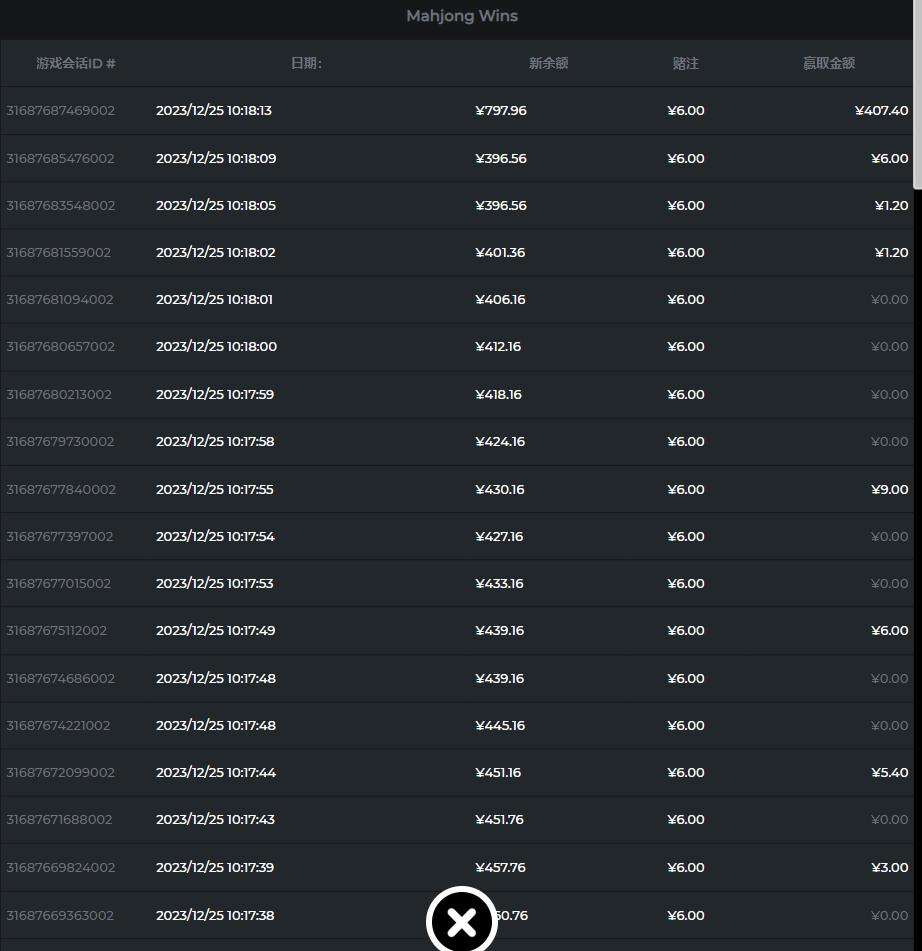The image size is (922, 951).
Task: Click the date 2023/12/25 10:17:38
Action: (215, 915)
